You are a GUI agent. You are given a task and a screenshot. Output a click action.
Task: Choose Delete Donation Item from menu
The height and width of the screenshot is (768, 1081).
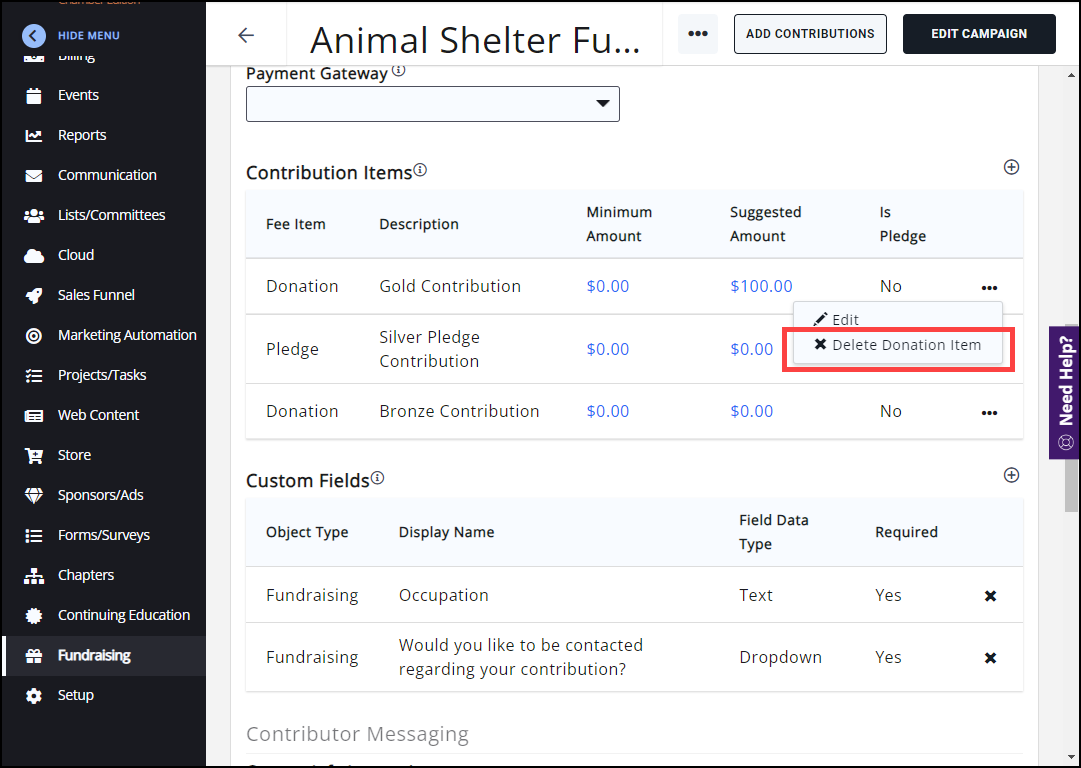(x=897, y=345)
